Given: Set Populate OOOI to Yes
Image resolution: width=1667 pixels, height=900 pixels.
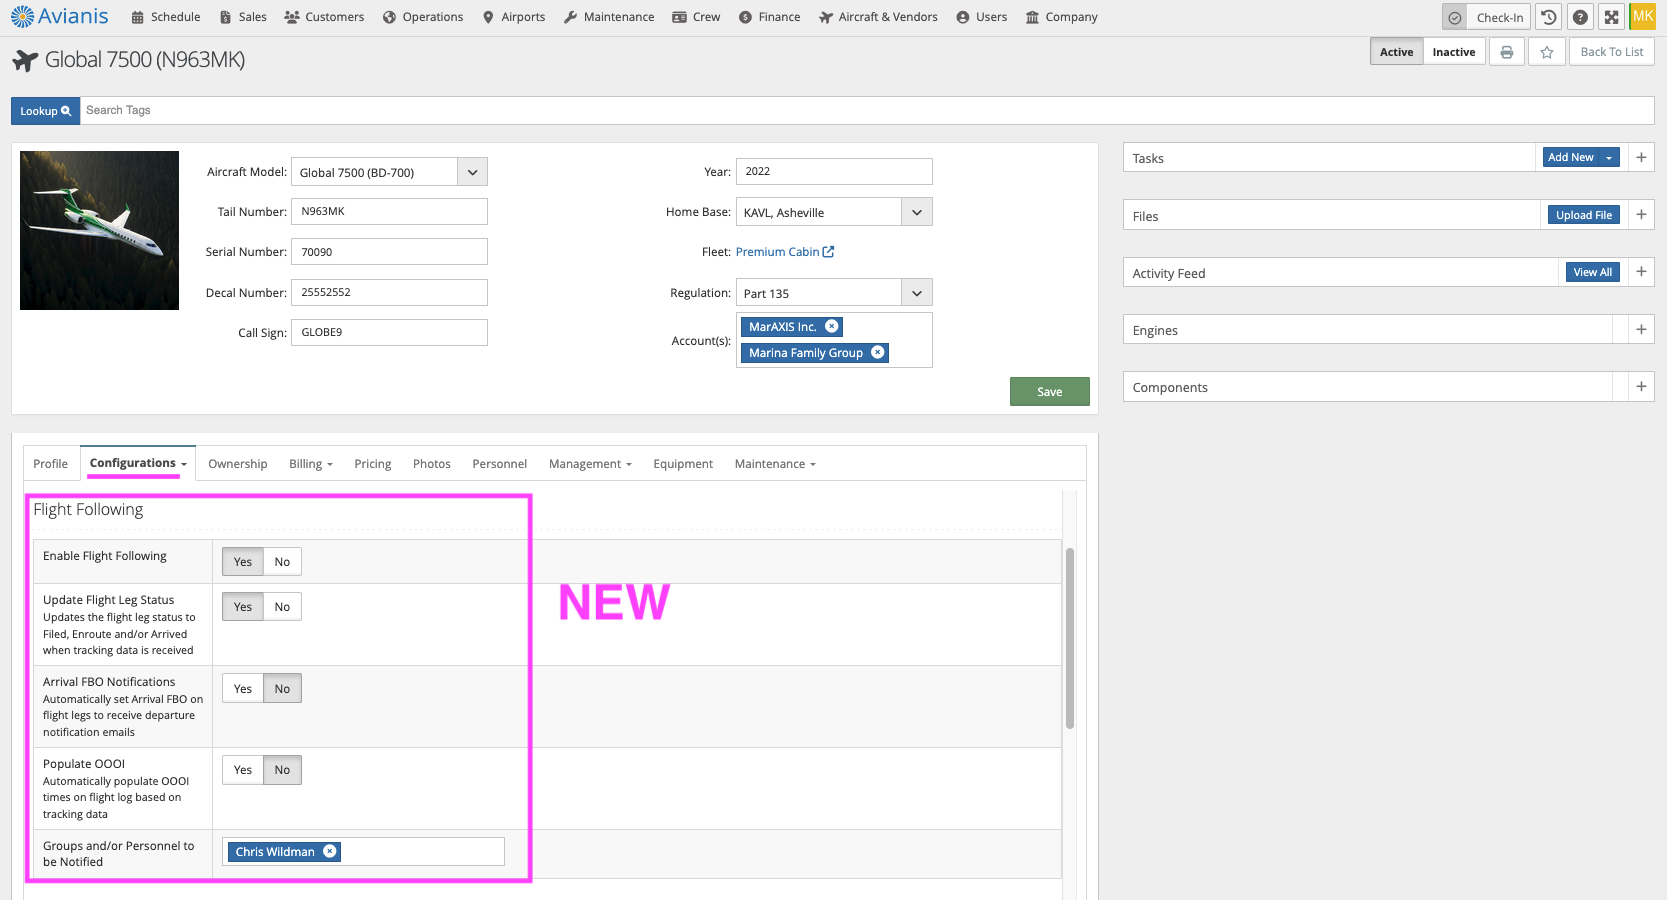Looking at the screenshot, I should [x=243, y=769].
